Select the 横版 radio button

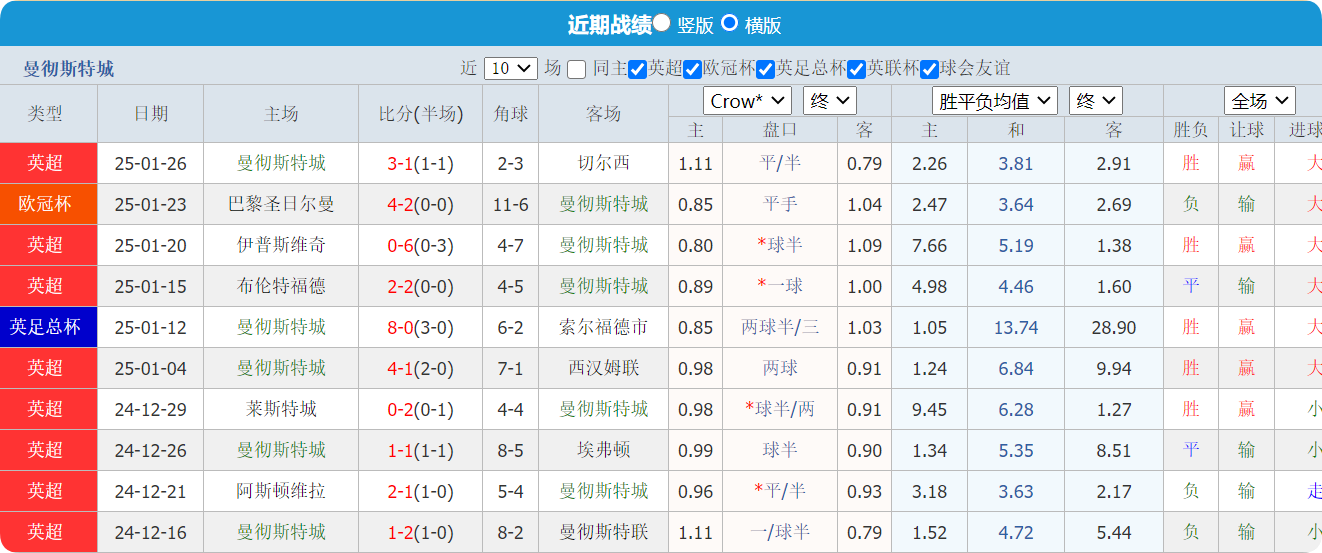tap(730, 23)
